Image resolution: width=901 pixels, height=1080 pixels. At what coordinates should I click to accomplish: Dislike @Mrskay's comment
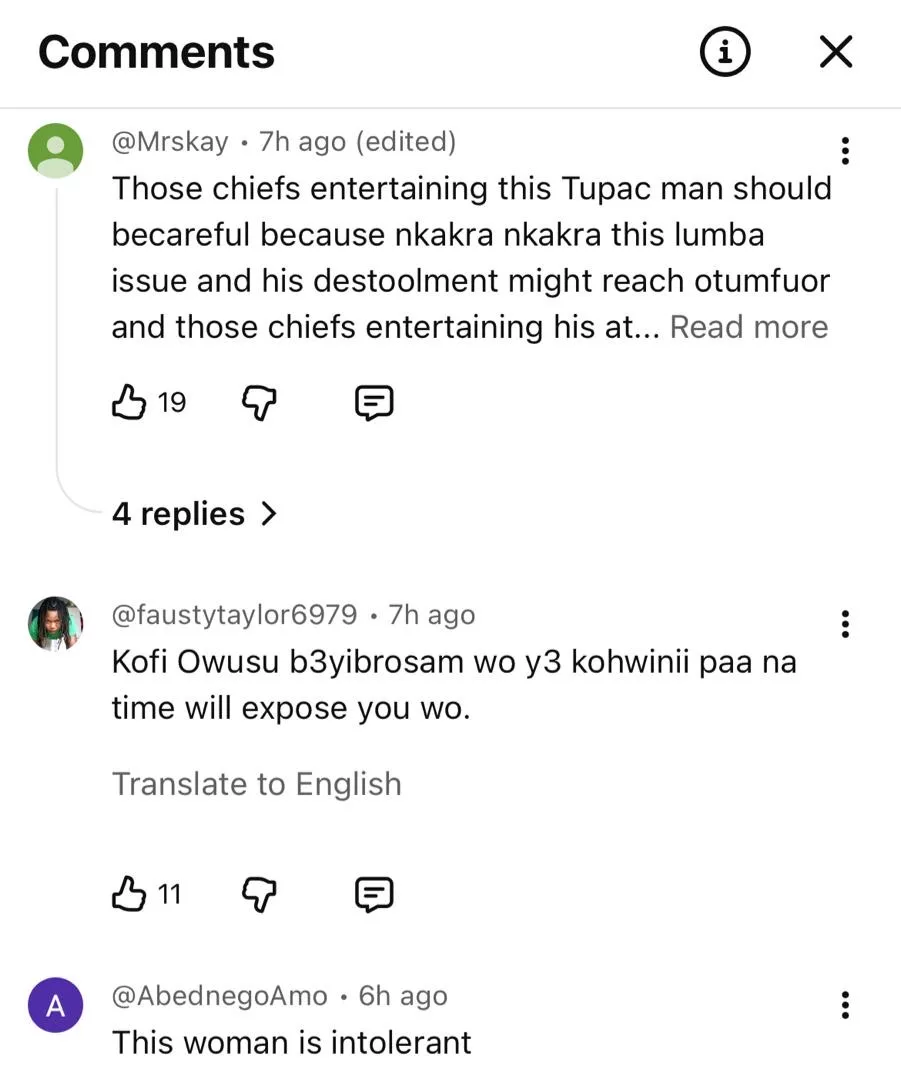260,403
